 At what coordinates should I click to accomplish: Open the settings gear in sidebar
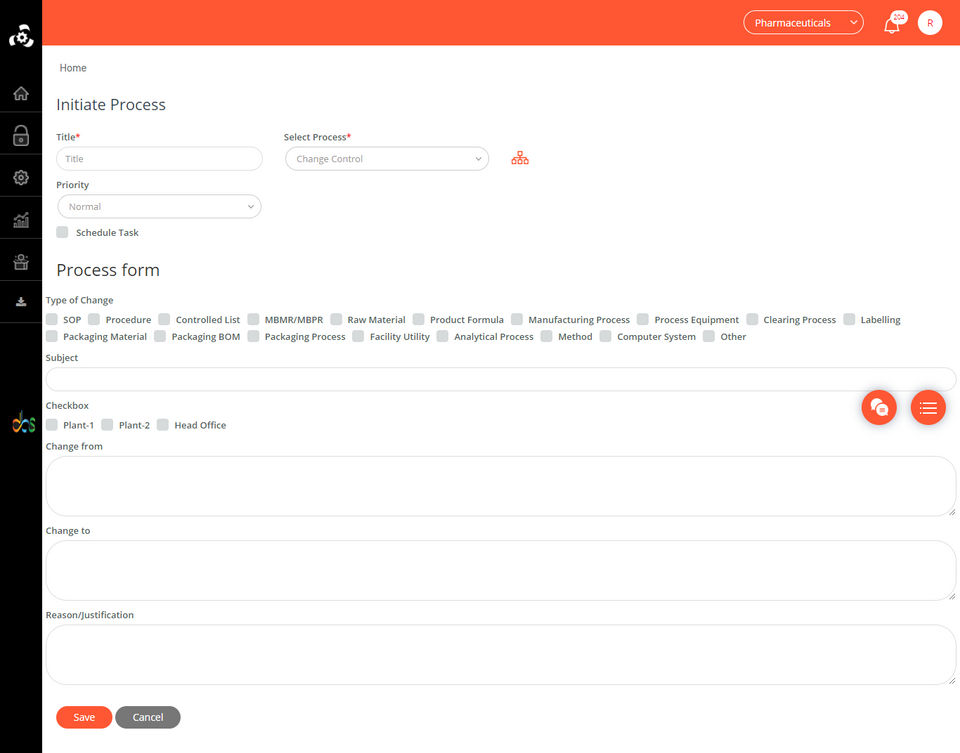tap(21, 178)
